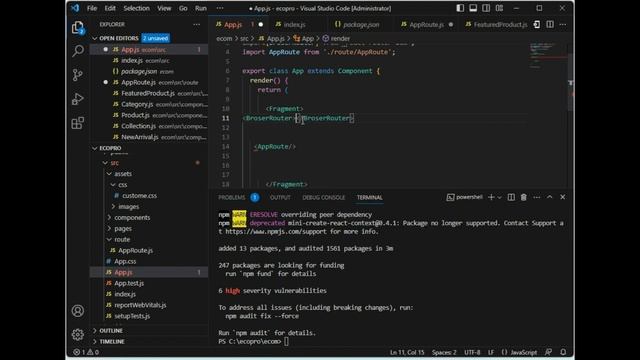Change language mode JavaScript in status bar
Screen dimensions: 640x360
click(x=524, y=352)
